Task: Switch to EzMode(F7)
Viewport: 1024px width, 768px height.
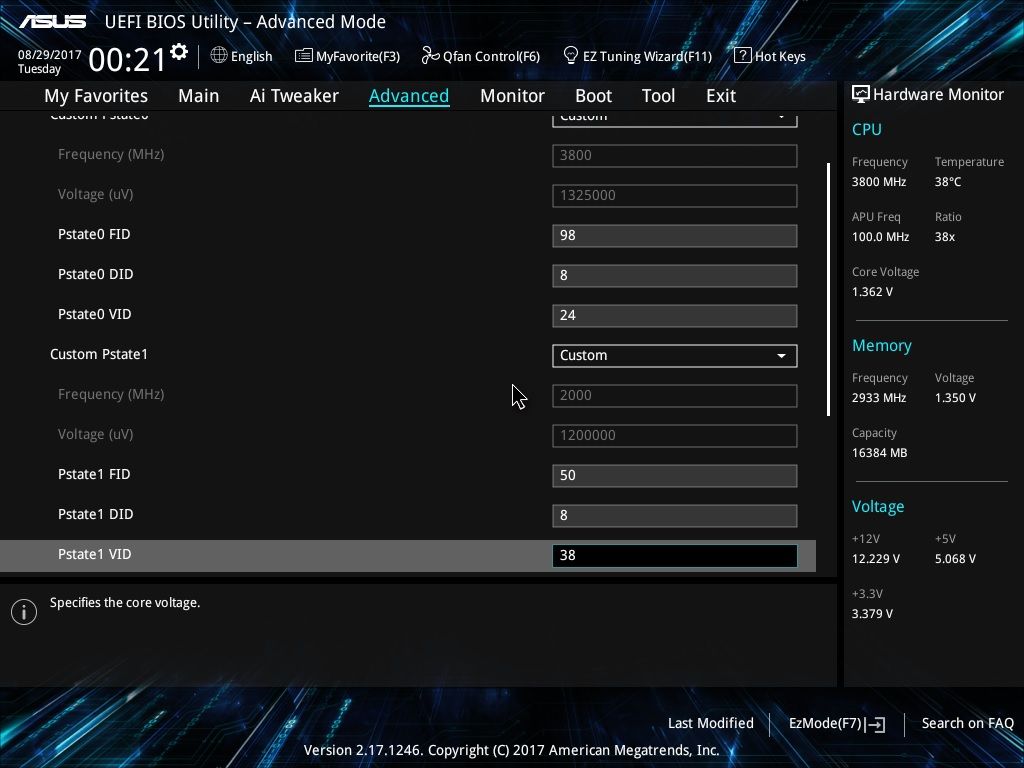Action: tap(837, 724)
